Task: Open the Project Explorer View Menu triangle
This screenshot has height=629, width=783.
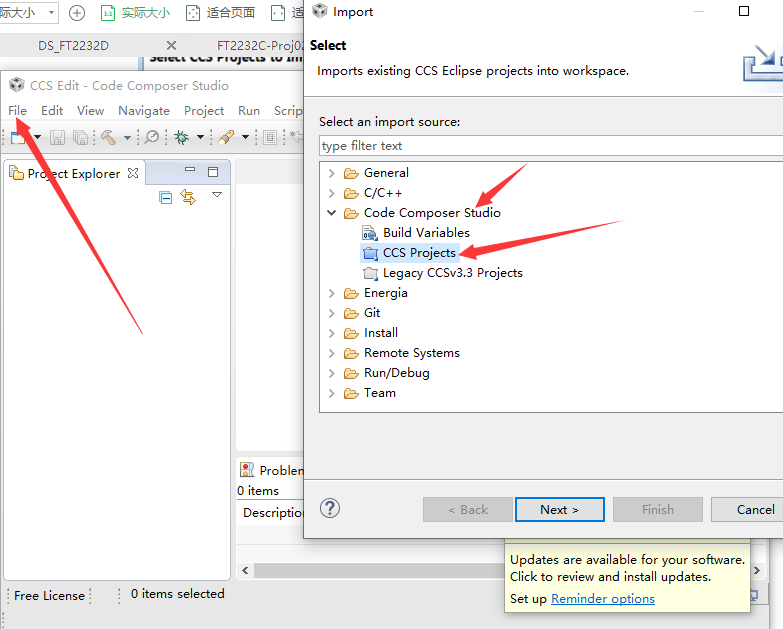Action: [217, 195]
